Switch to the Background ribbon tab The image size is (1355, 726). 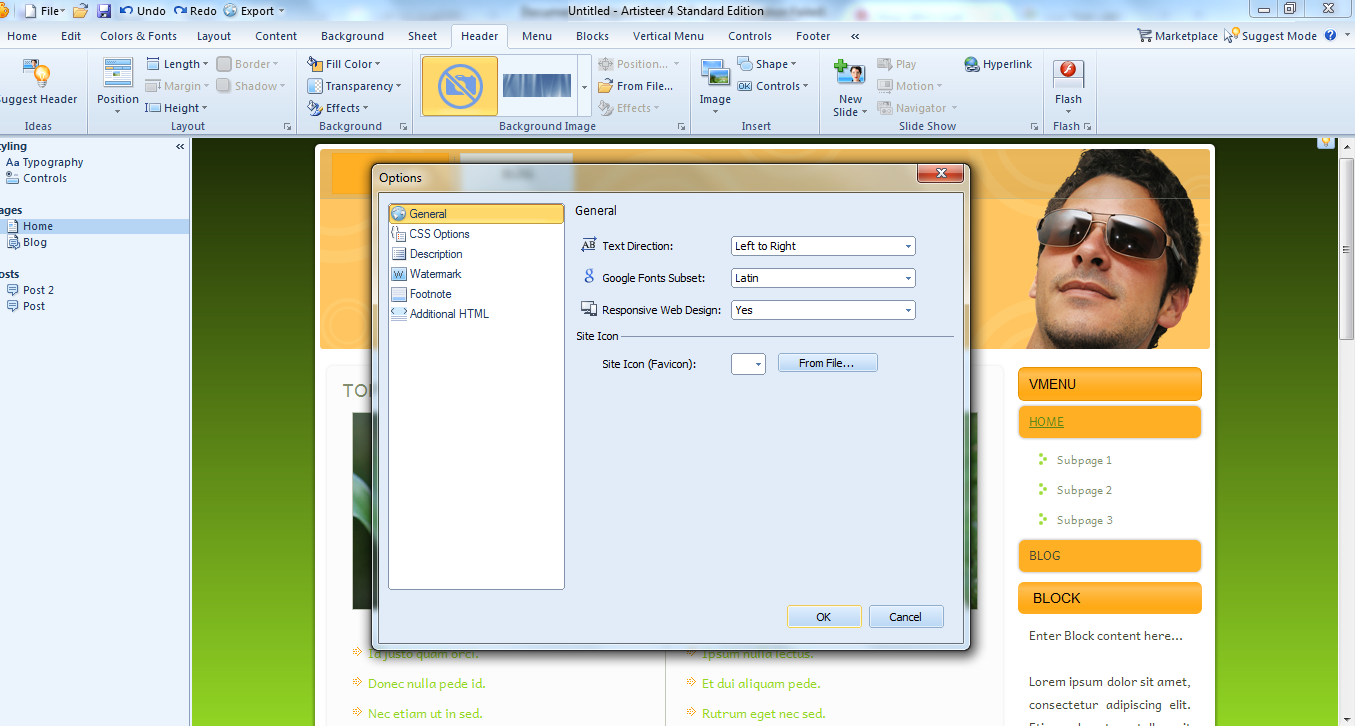point(352,36)
